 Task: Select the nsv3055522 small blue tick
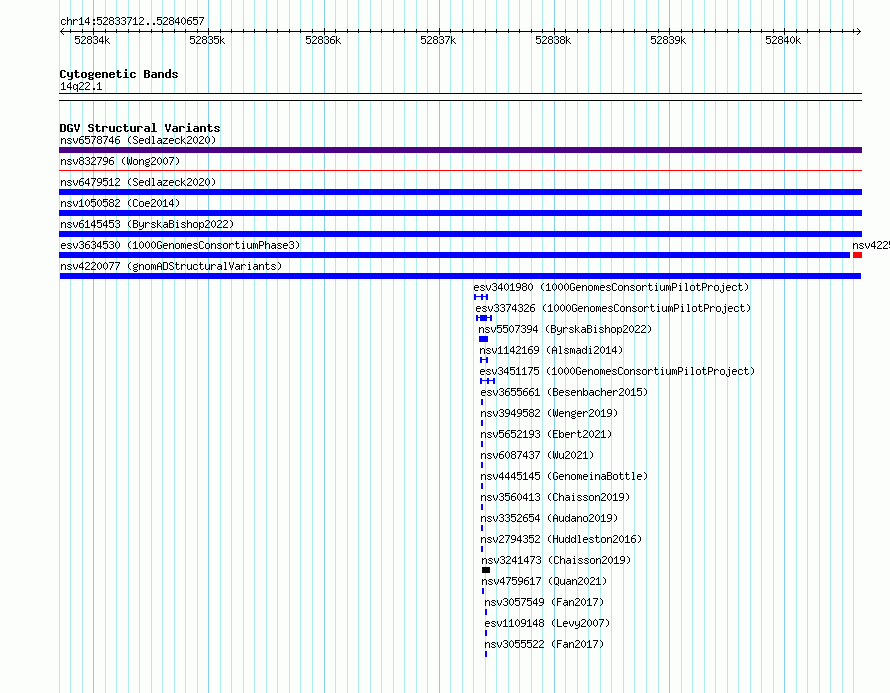tap(486, 654)
